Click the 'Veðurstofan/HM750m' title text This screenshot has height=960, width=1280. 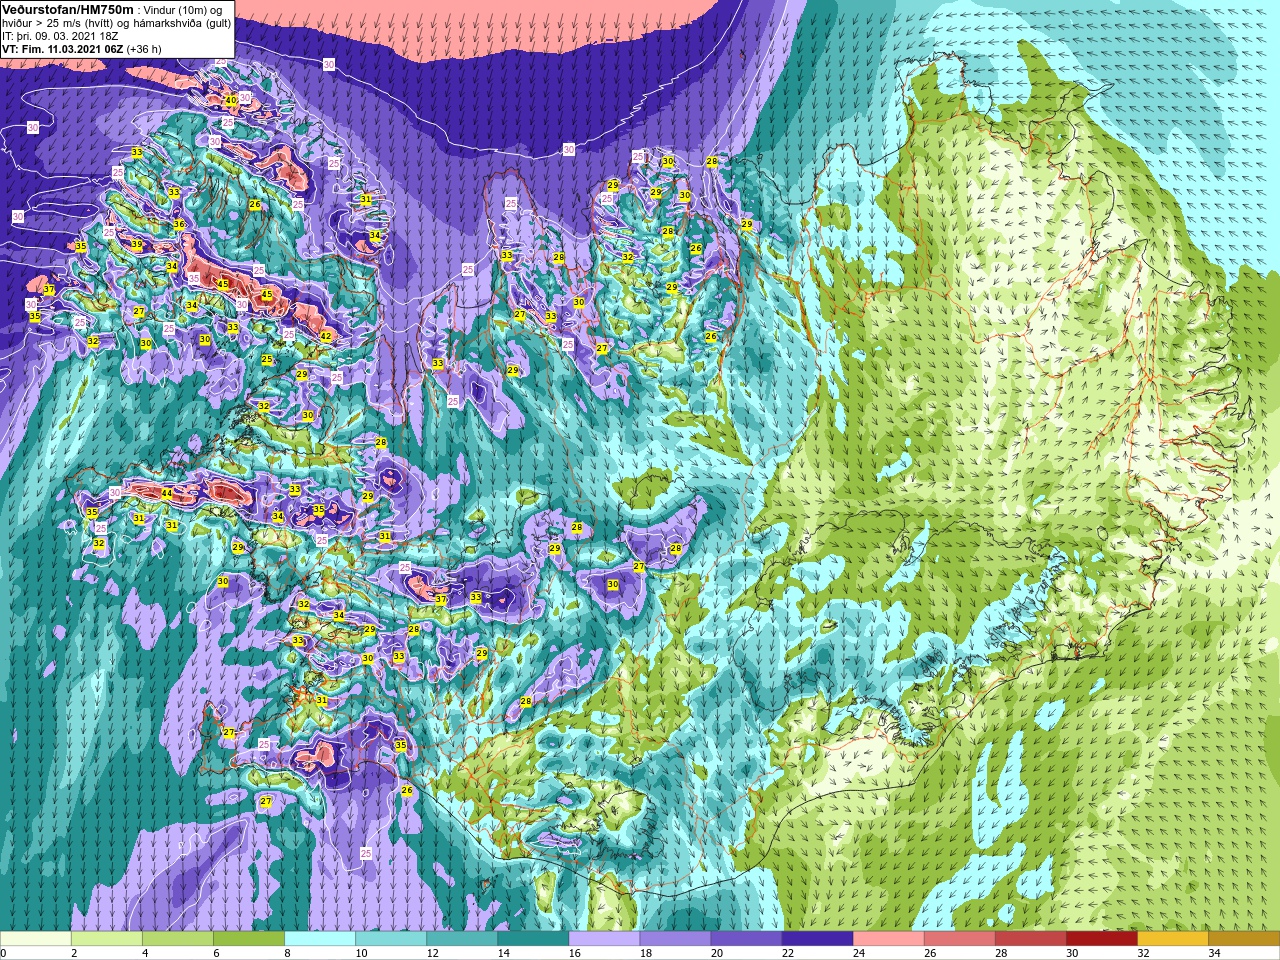click(x=68, y=9)
